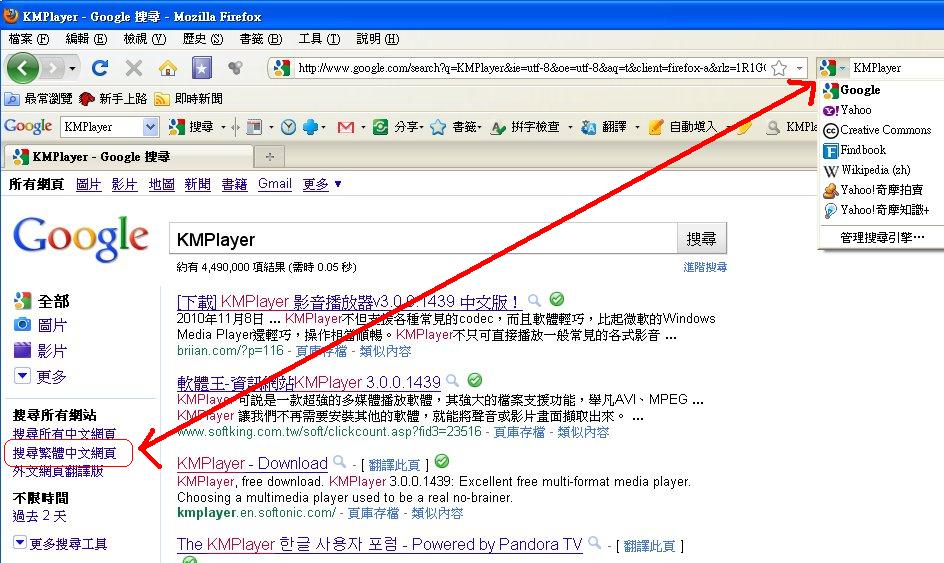This screenshot has width=944, height=563.
Task: Click magnifier preview beside KMPlayer - Download
Action: (340, 462)
